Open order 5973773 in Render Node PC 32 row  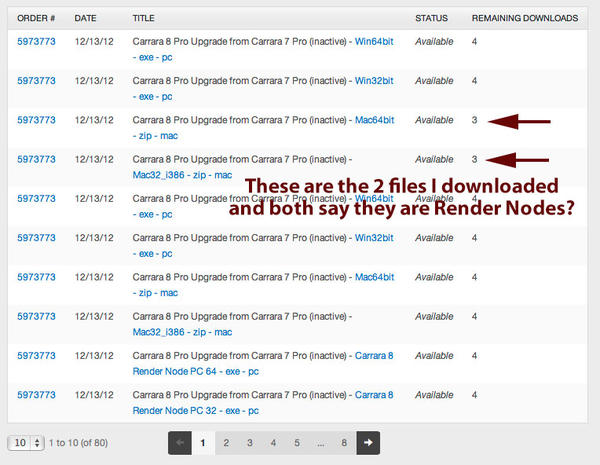(x=36, y=395)
